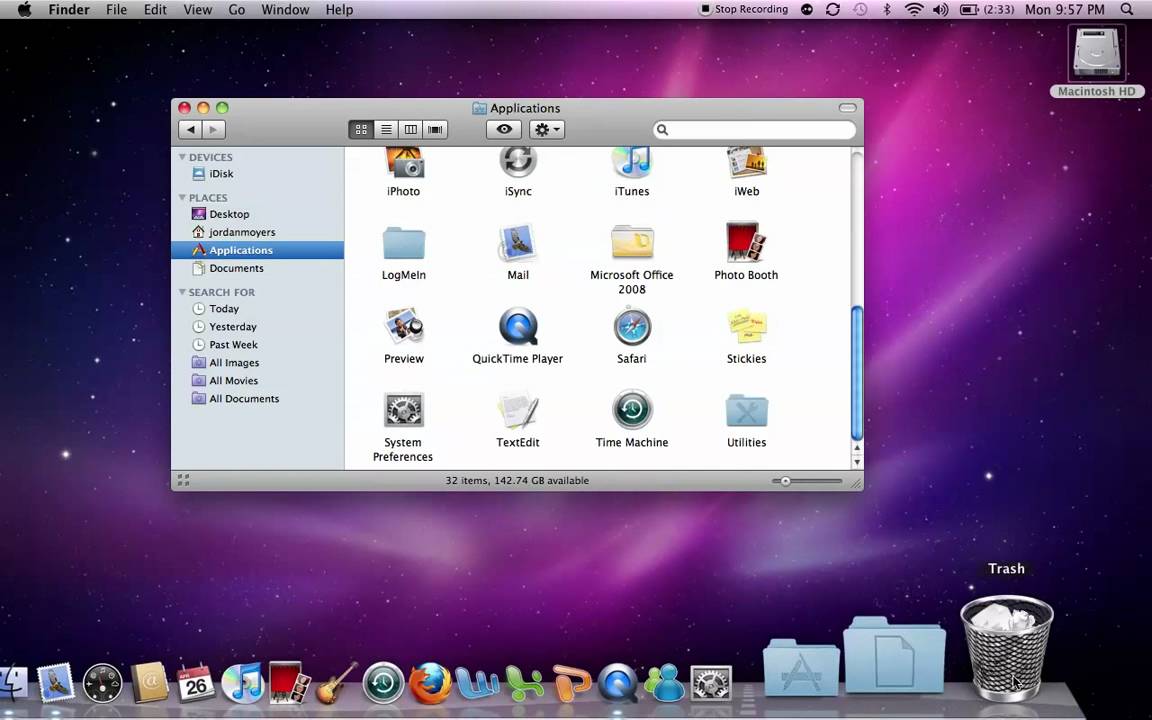Launch Microsoft Excel from the Dock
1152x720 pixels.
point(525,683)
